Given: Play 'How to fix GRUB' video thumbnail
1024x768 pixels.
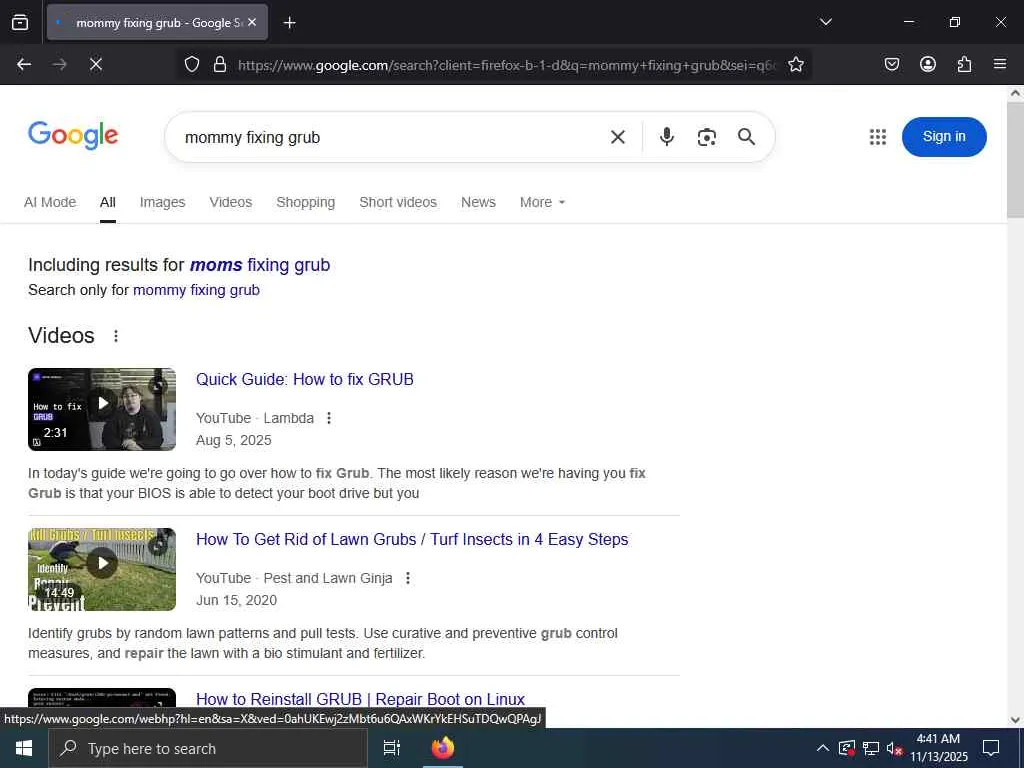Looking at the screenshot, I should click(102, 409).
